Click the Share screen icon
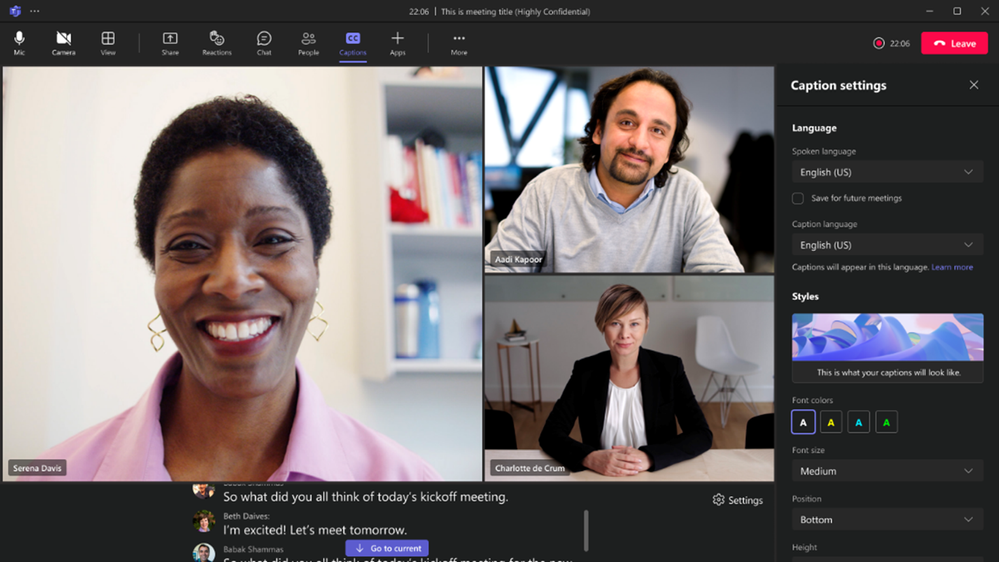Image resolution: width=999 pixels, height=562 pixels. click(170, 42)
